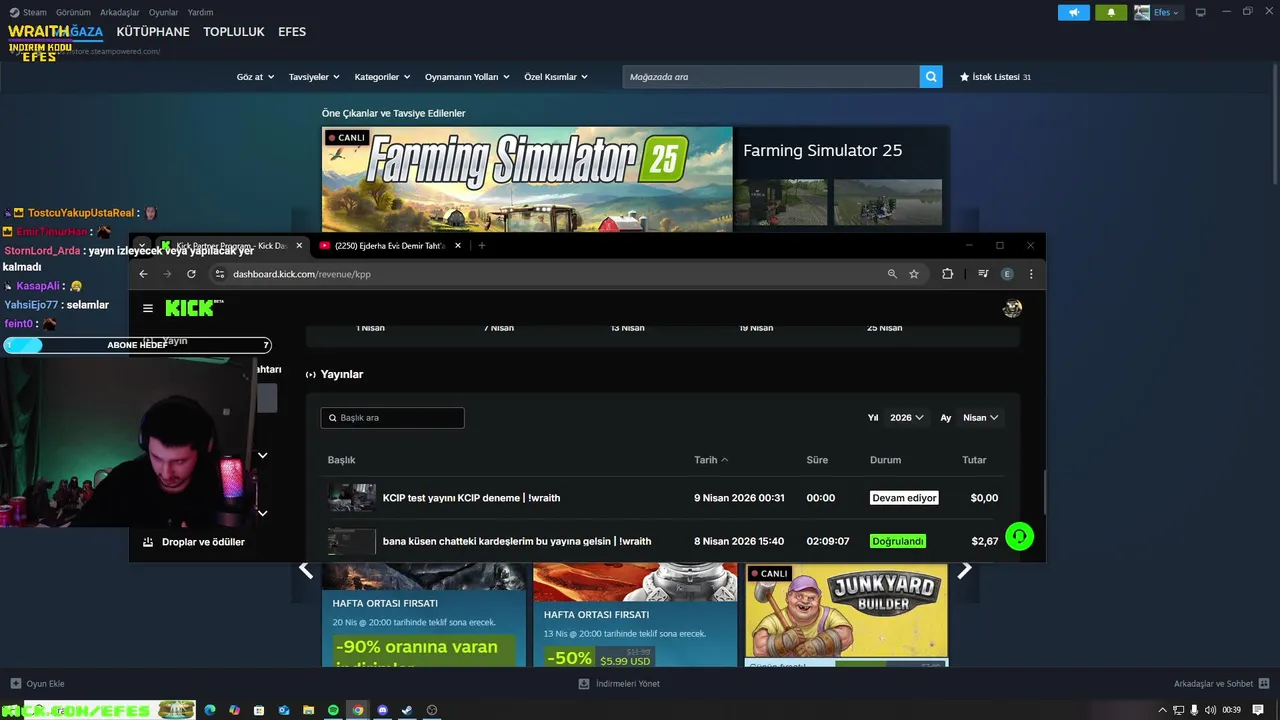Open Steam announcements megaphone button
The height and width of the screenshot is (720, 1280).
click(1074, 13)
